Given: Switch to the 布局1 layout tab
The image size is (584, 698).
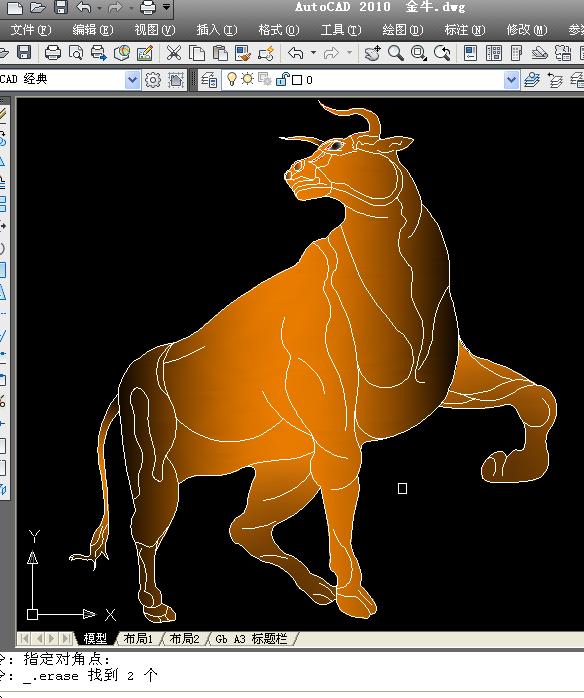Looking at the screenshot, I should (138, 639).
